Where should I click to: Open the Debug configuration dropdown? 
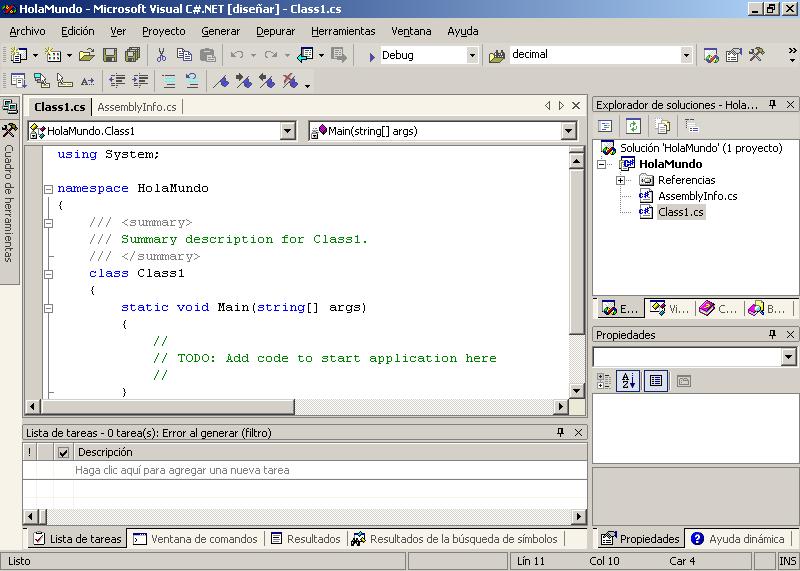(472, 55)
